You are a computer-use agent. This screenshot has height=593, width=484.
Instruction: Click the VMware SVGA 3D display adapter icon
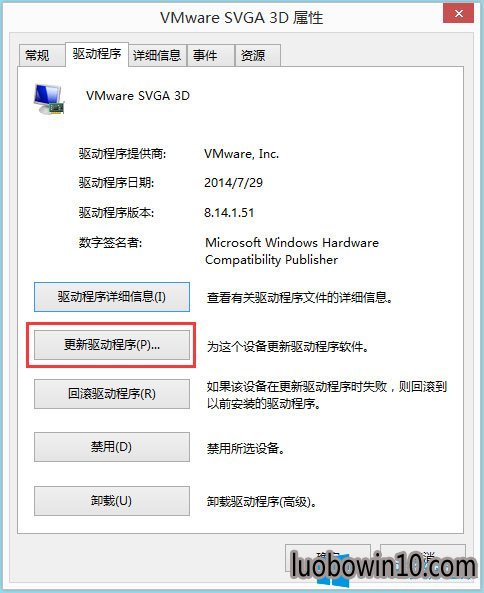click(x=49, y=99)
